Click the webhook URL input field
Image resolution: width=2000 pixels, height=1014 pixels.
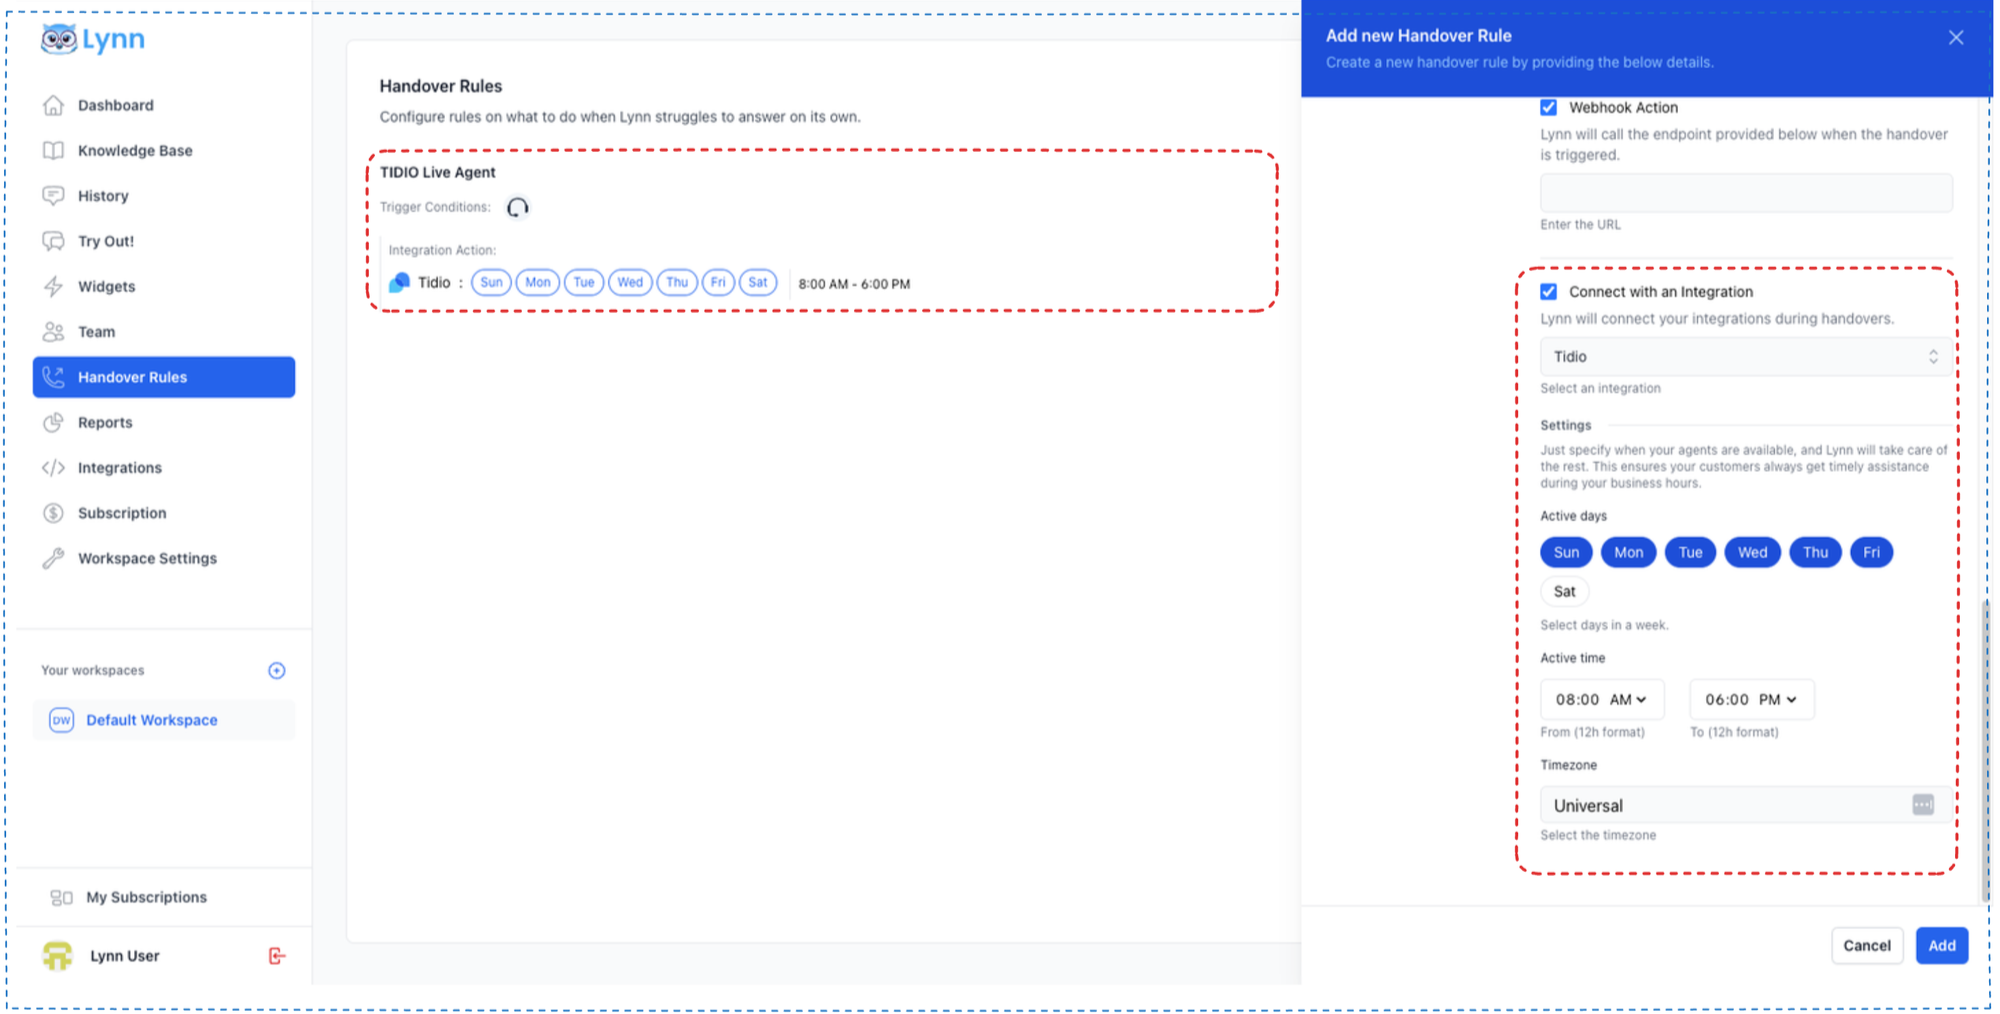tap(1746, 192)
